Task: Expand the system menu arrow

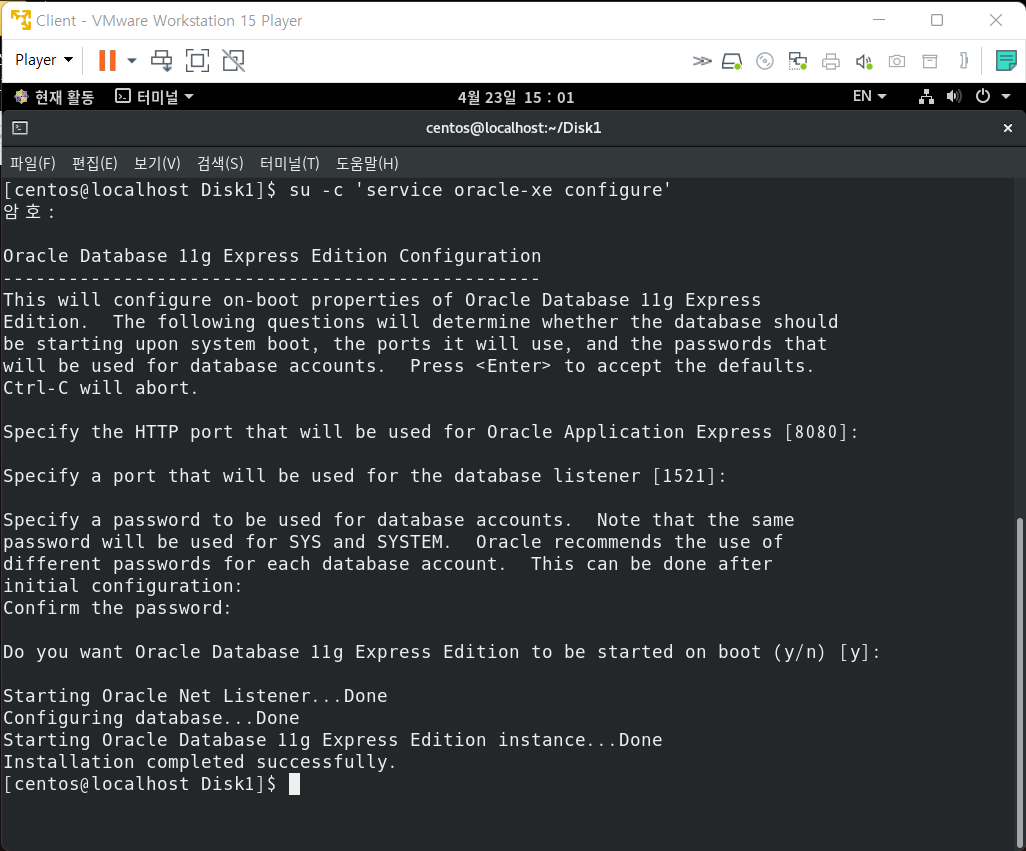Action: click(1006, 97)
